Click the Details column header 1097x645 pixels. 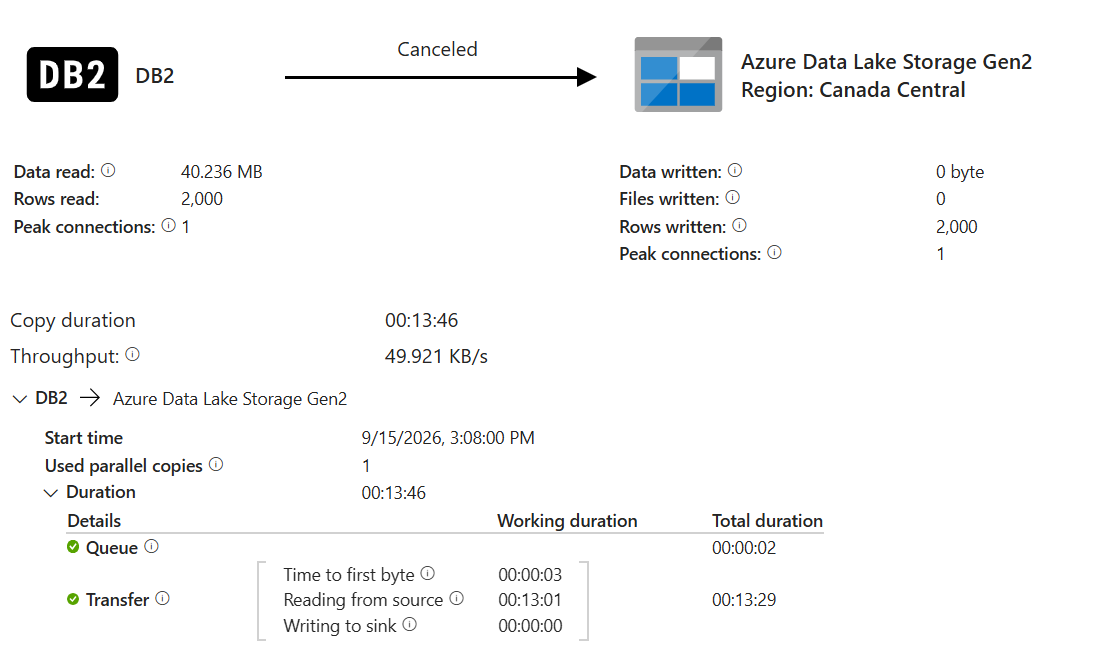94,521
